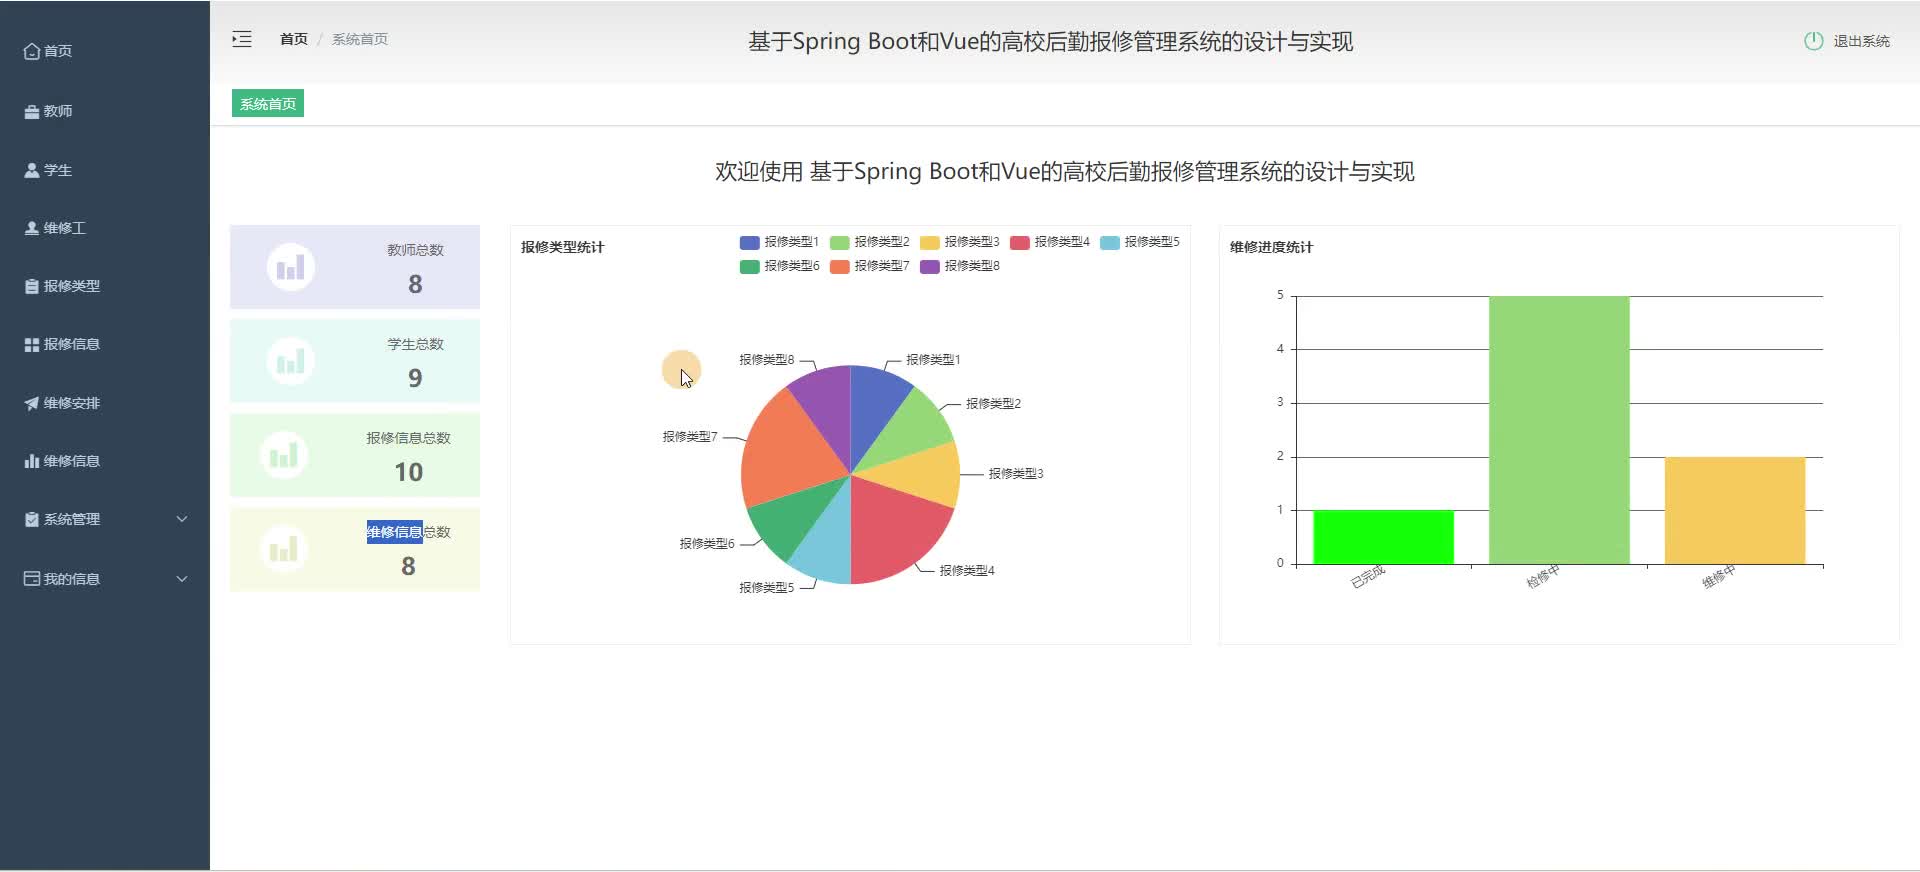Image resolution: width=1920 pixels, height=872 pixels.
Task: Click the bright green 已完成 bar
Action: point(1383,537)
